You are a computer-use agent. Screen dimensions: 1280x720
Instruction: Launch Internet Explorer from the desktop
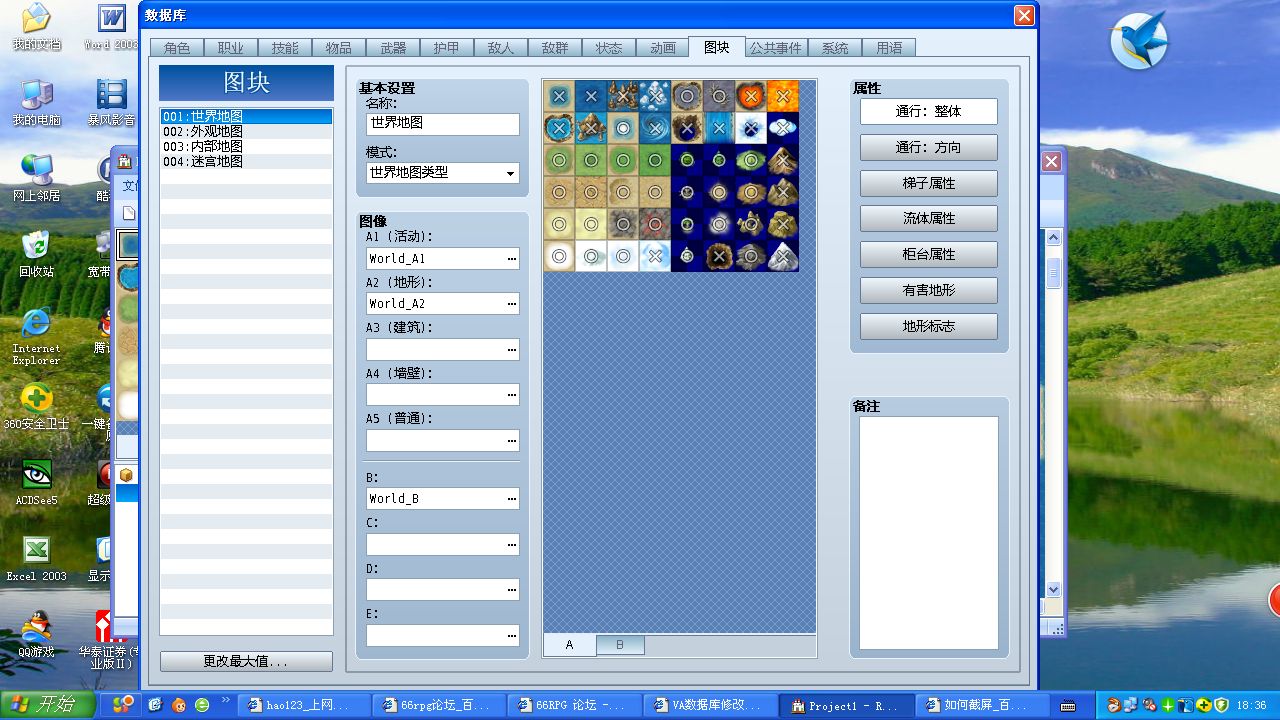pos(36,335)
